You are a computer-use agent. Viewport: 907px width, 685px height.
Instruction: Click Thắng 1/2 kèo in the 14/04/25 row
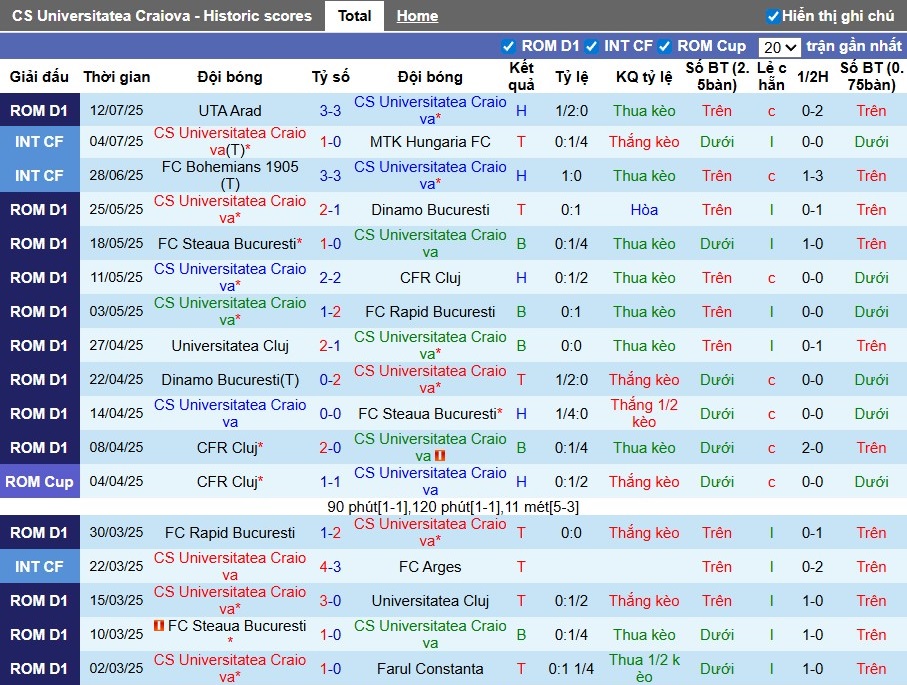click(x=644, y=414)
